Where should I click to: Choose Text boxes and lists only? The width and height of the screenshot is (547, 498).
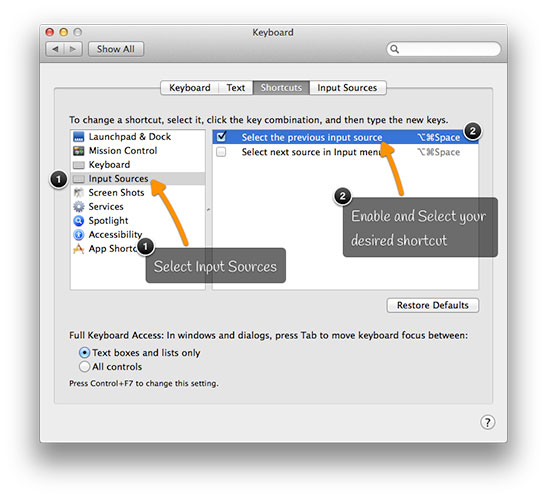(84, 353)
